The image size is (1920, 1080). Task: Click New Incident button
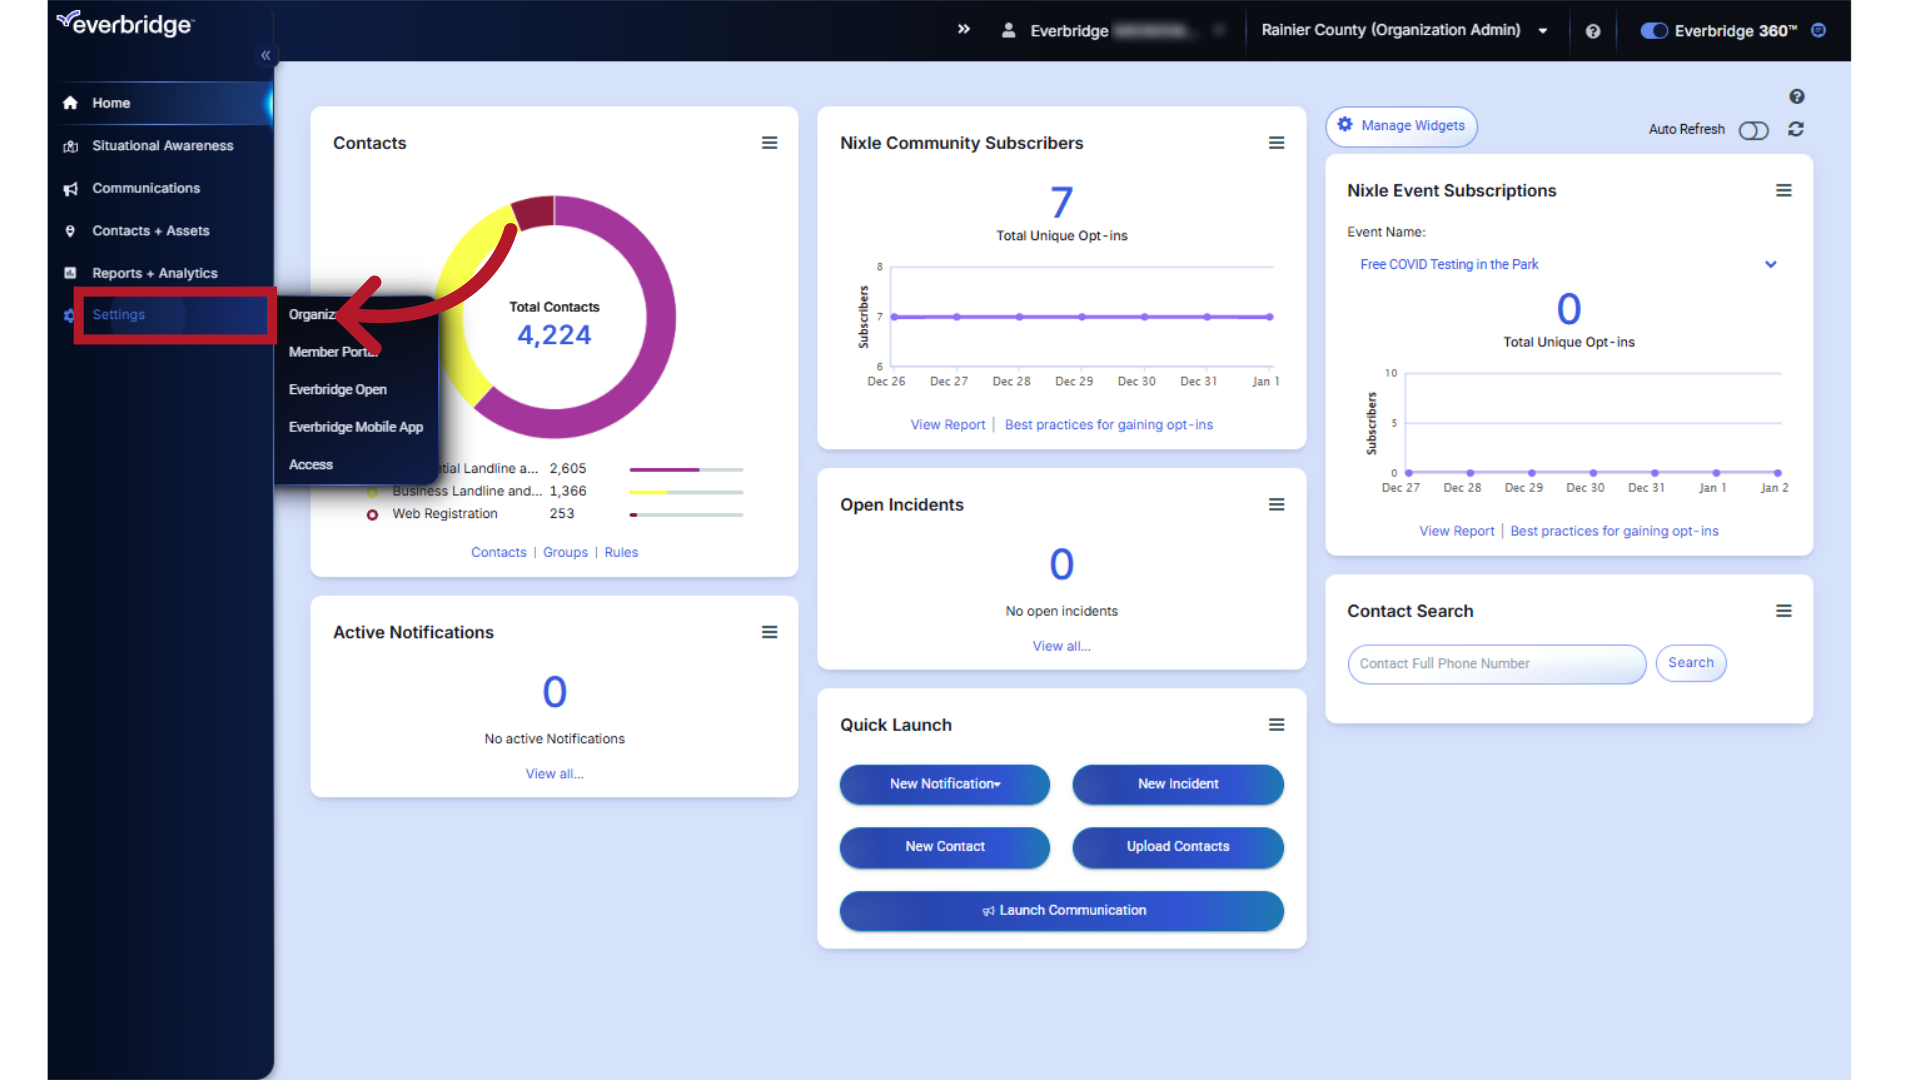click(1178, 784)
